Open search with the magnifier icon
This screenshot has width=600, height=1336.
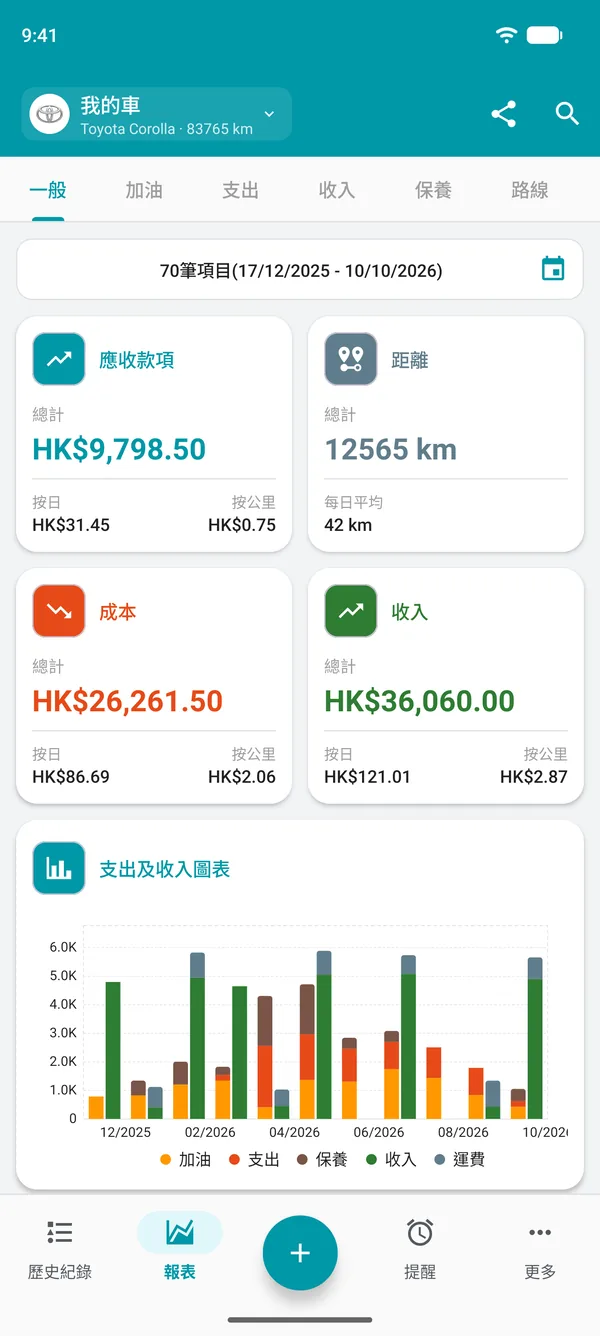[x=567, y=114]
